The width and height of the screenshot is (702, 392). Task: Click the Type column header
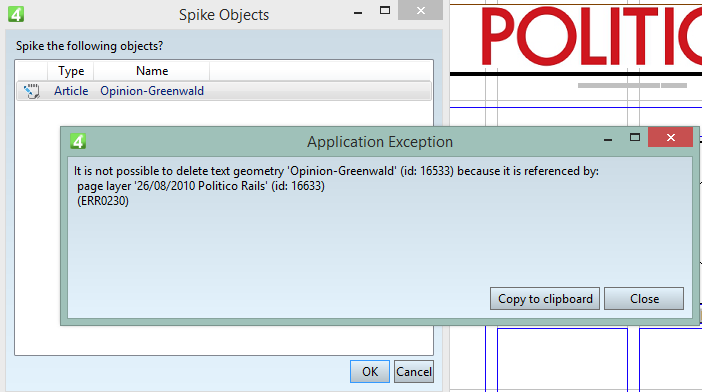71,71
